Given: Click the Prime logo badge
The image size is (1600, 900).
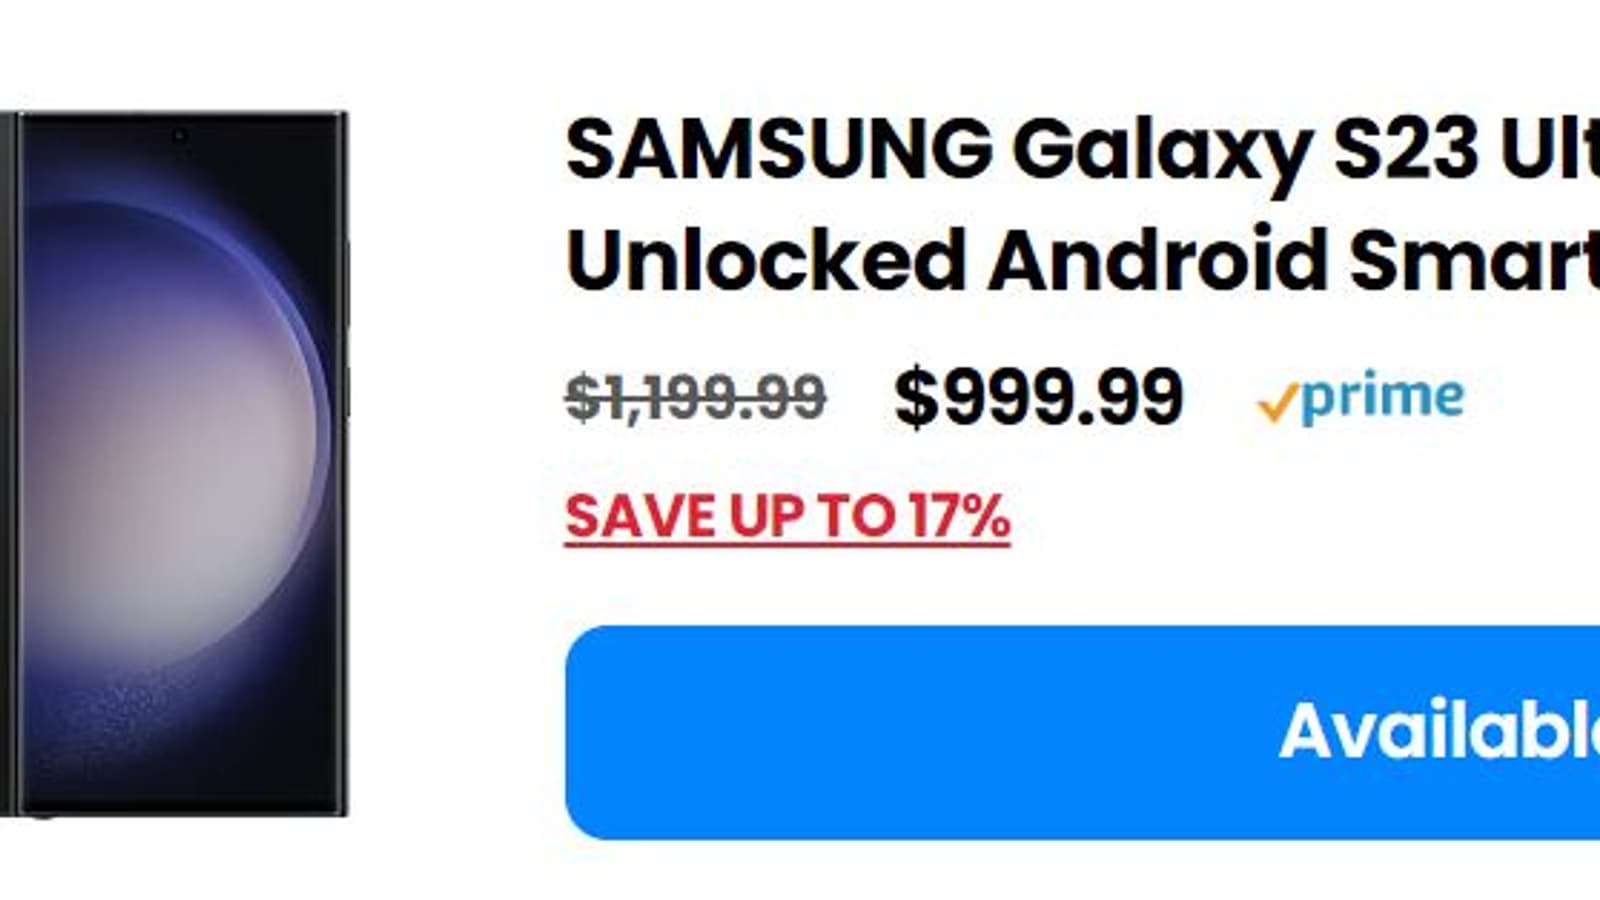Looking at the screenshot, I should click(x=1361, y=398).
